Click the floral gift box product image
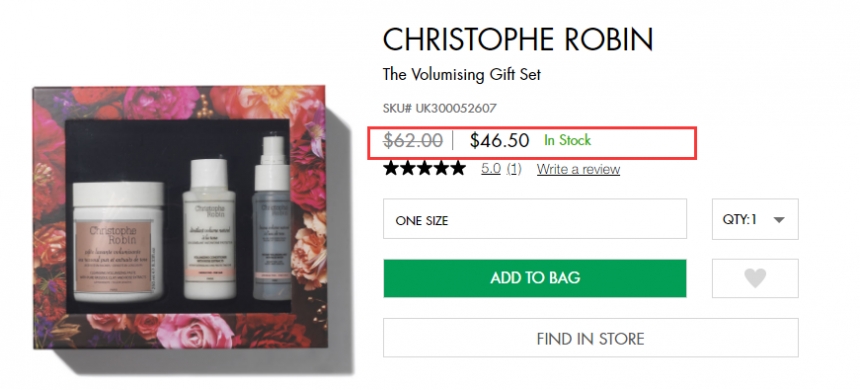 (x=179, y=217)
